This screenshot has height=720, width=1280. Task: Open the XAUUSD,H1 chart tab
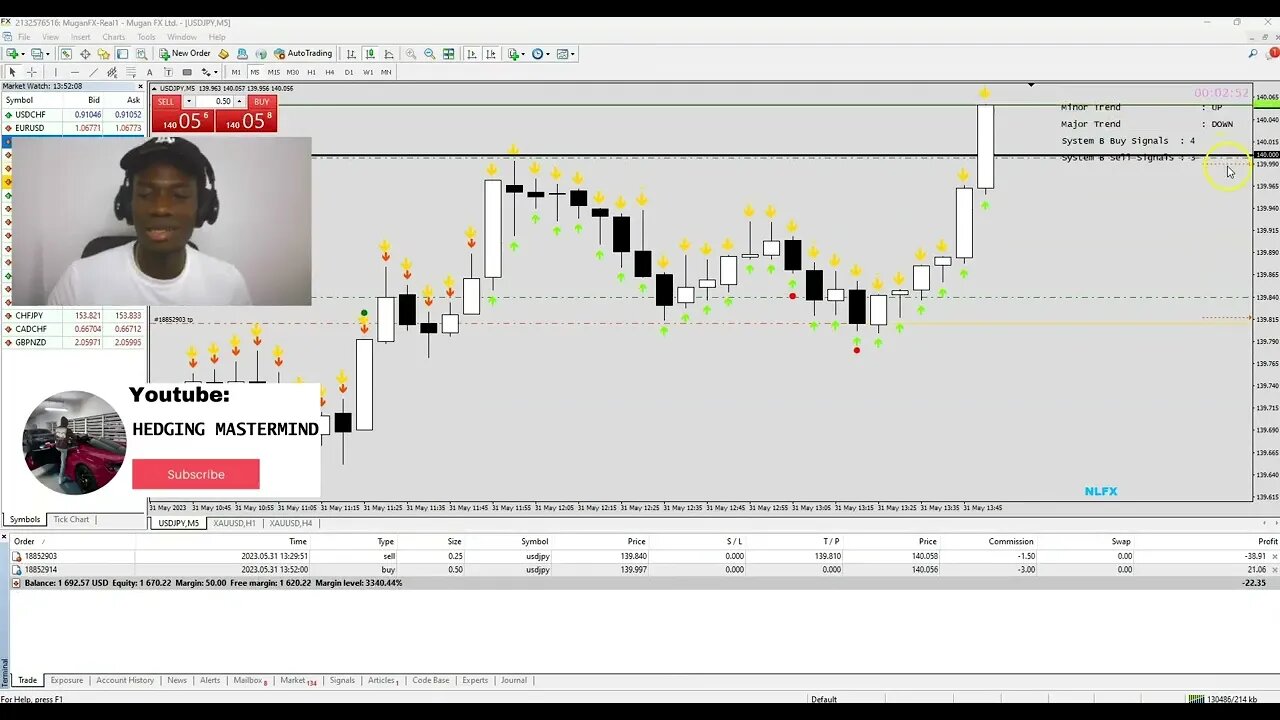(x=234, y=523)
